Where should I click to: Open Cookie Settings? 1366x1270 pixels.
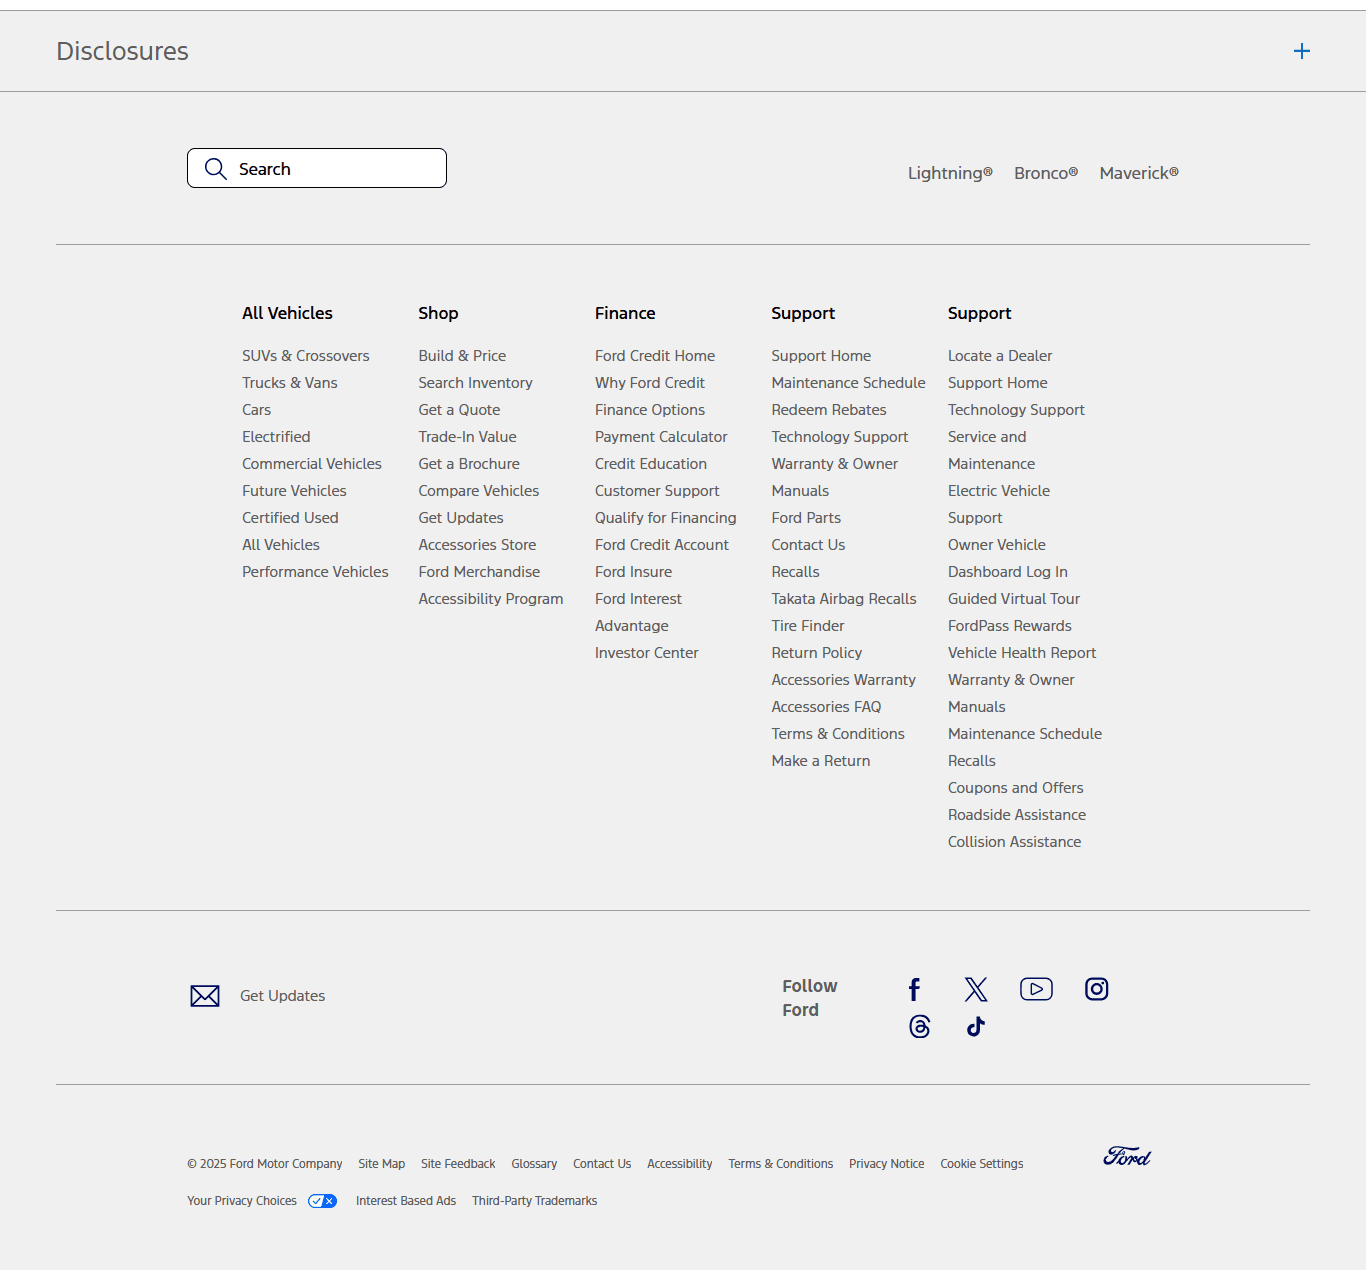tap(982, 1164)
